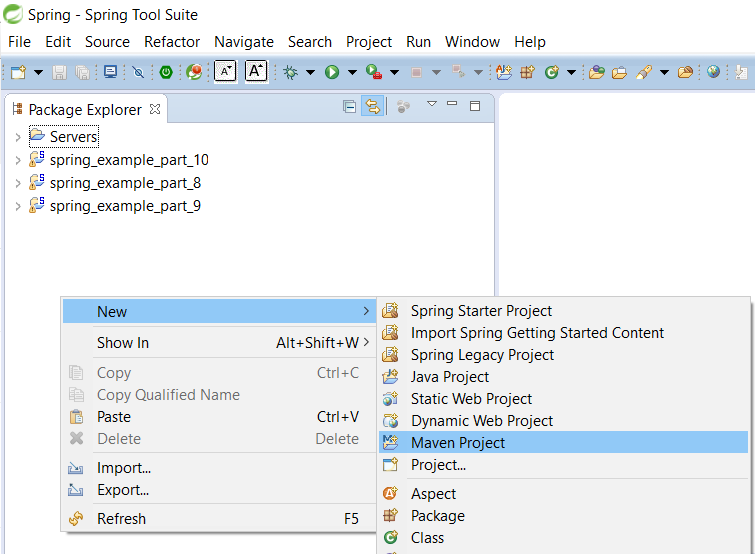Click the green Run button
Image resolution: width=755 pixels, height=554 pixels.
332,73
